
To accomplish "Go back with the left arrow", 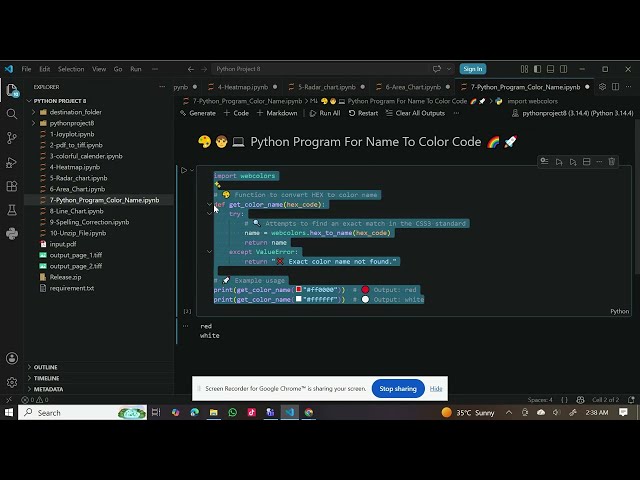I will tap(191, 69).
